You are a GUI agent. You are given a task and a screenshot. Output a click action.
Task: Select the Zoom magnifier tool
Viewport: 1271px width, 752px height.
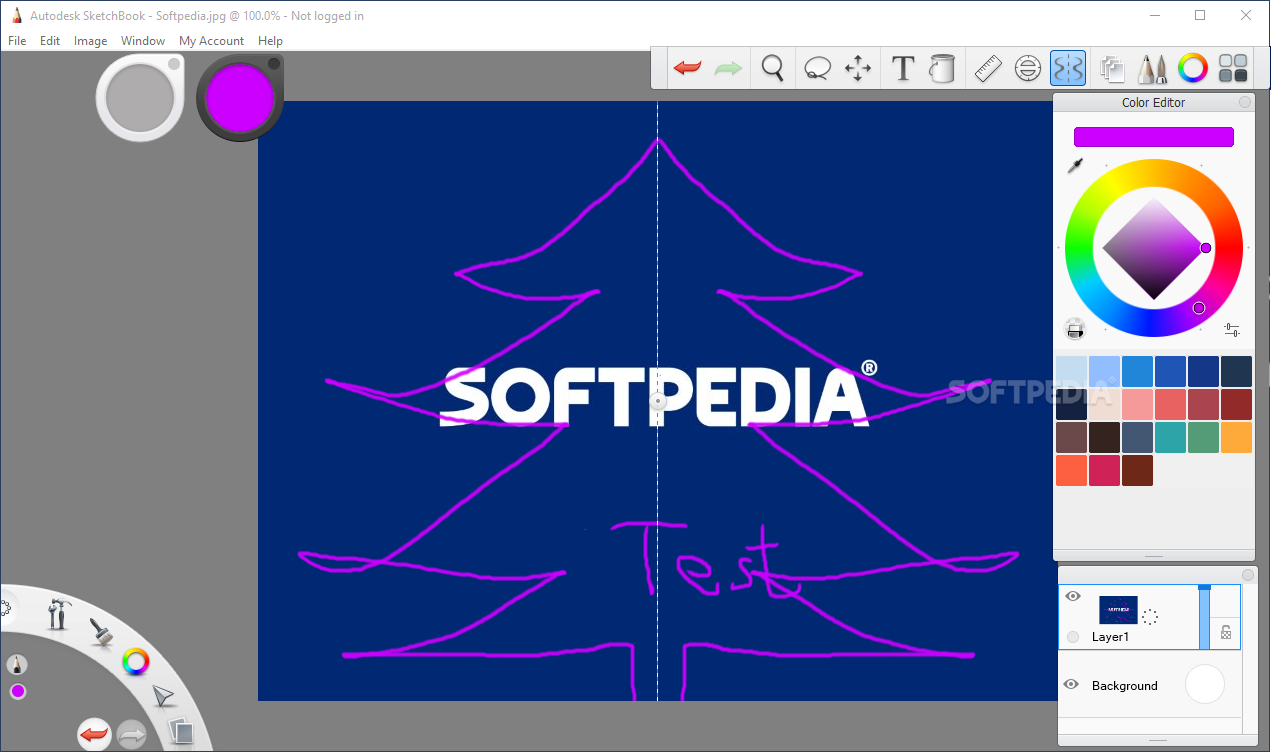[x=772, y=68]
